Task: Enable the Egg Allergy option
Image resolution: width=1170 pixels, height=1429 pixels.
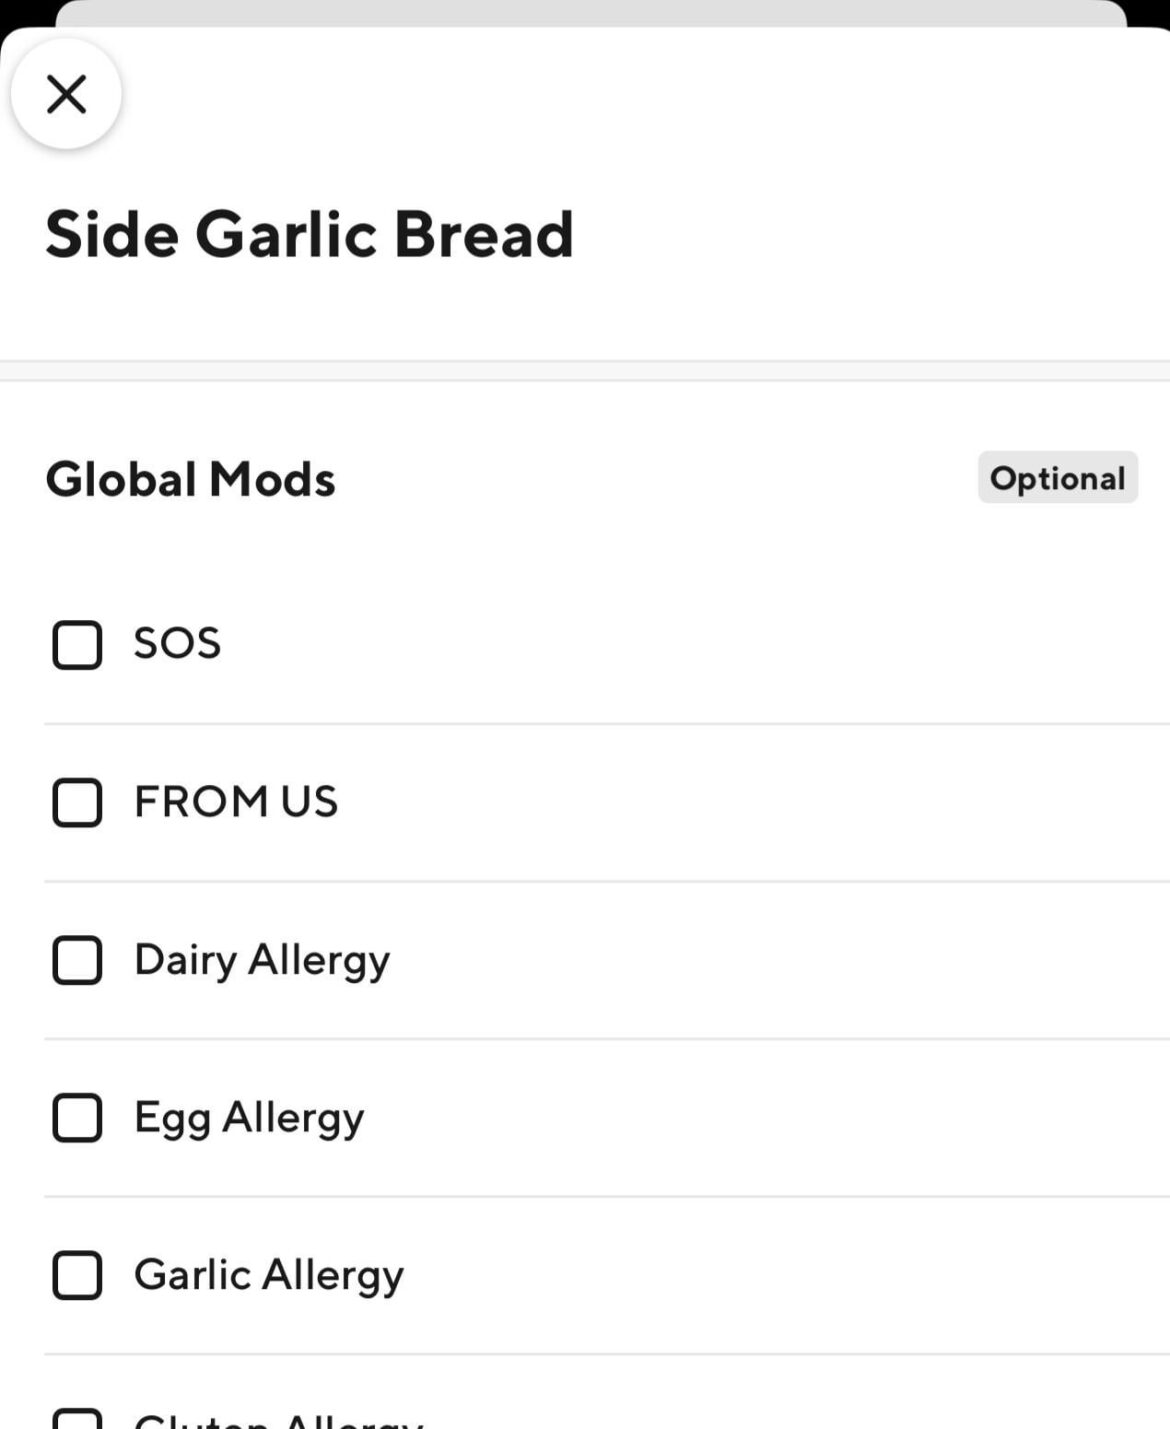Action: tap(77, 1118)
